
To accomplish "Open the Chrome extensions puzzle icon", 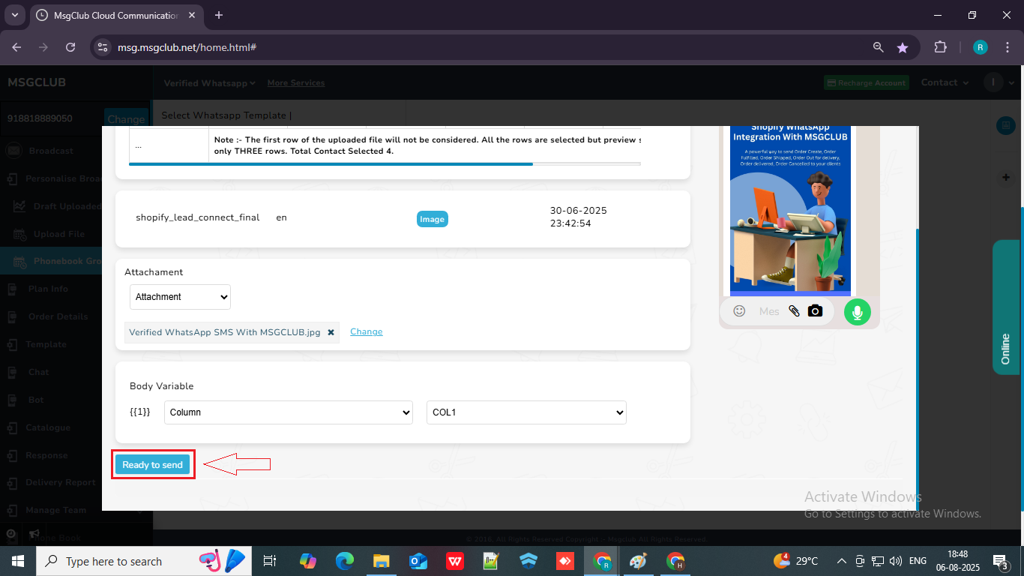I will pos(940,48).
